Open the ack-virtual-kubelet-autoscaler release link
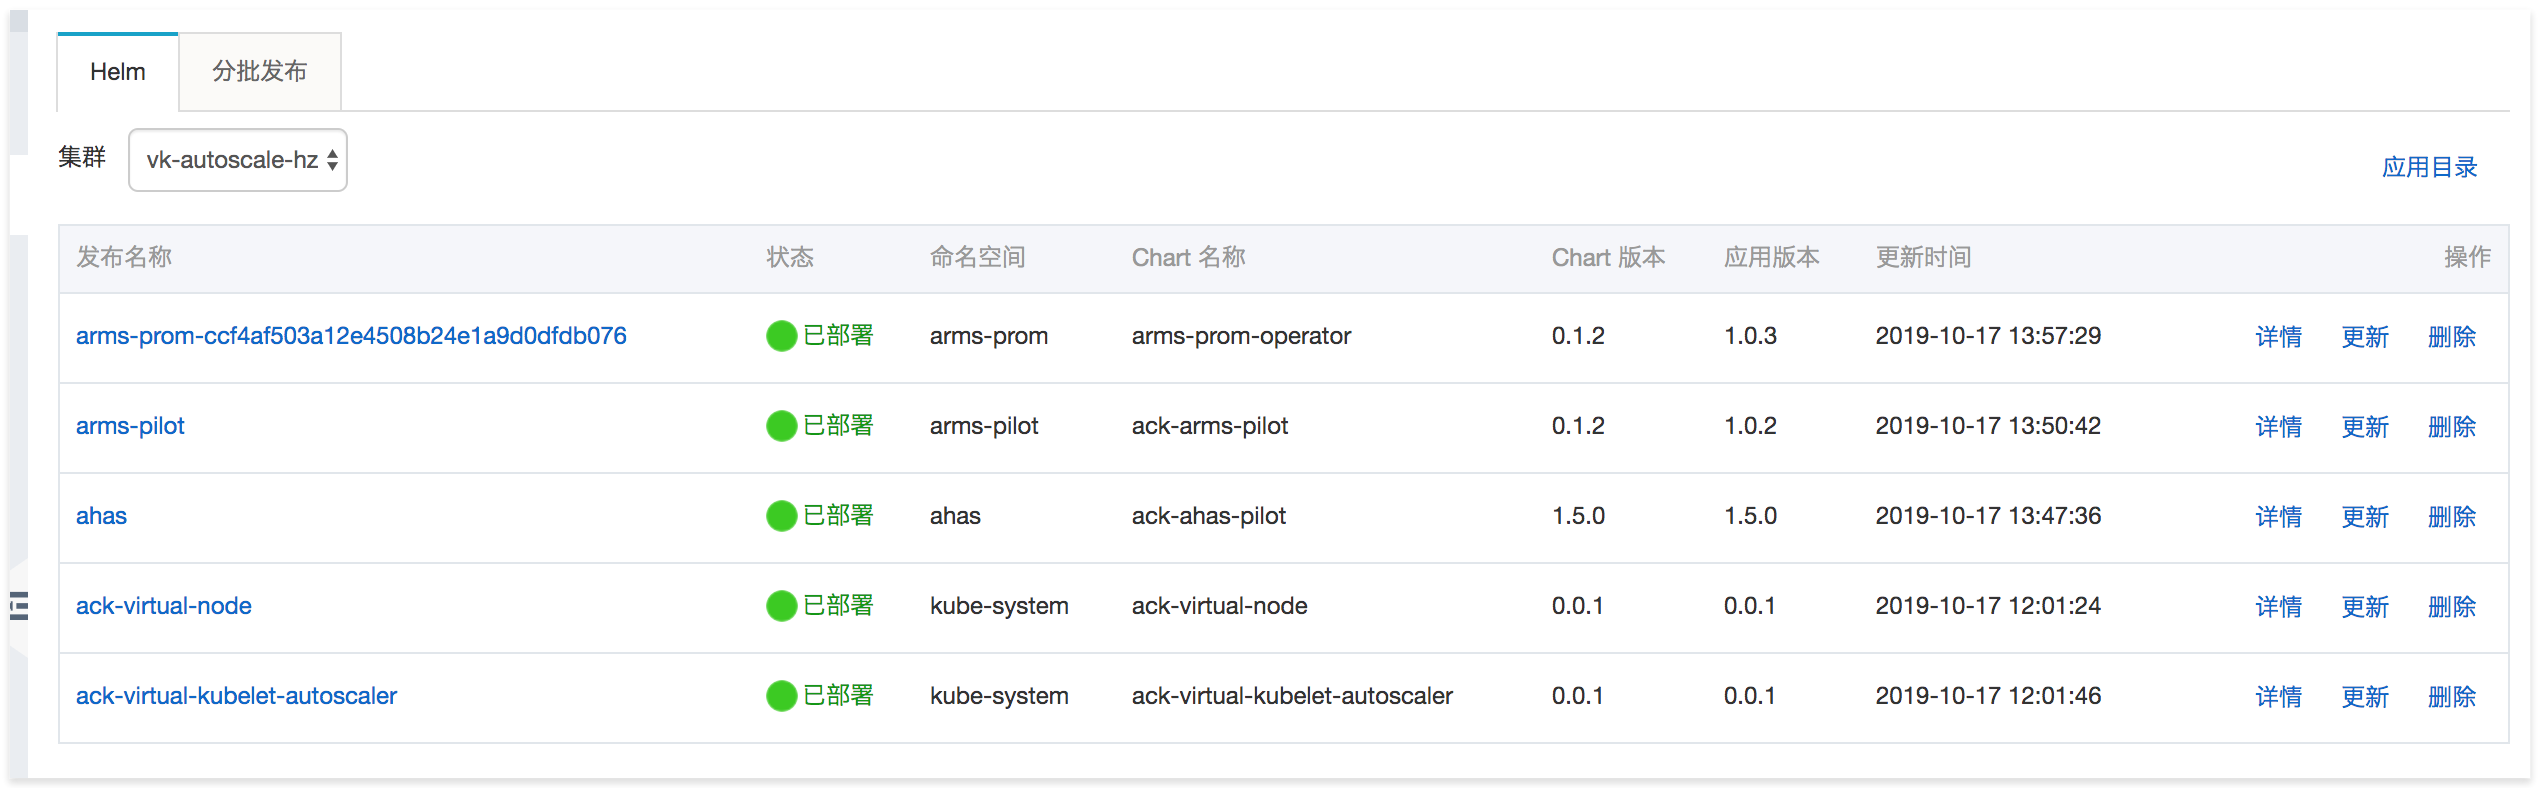 point(236,696)
